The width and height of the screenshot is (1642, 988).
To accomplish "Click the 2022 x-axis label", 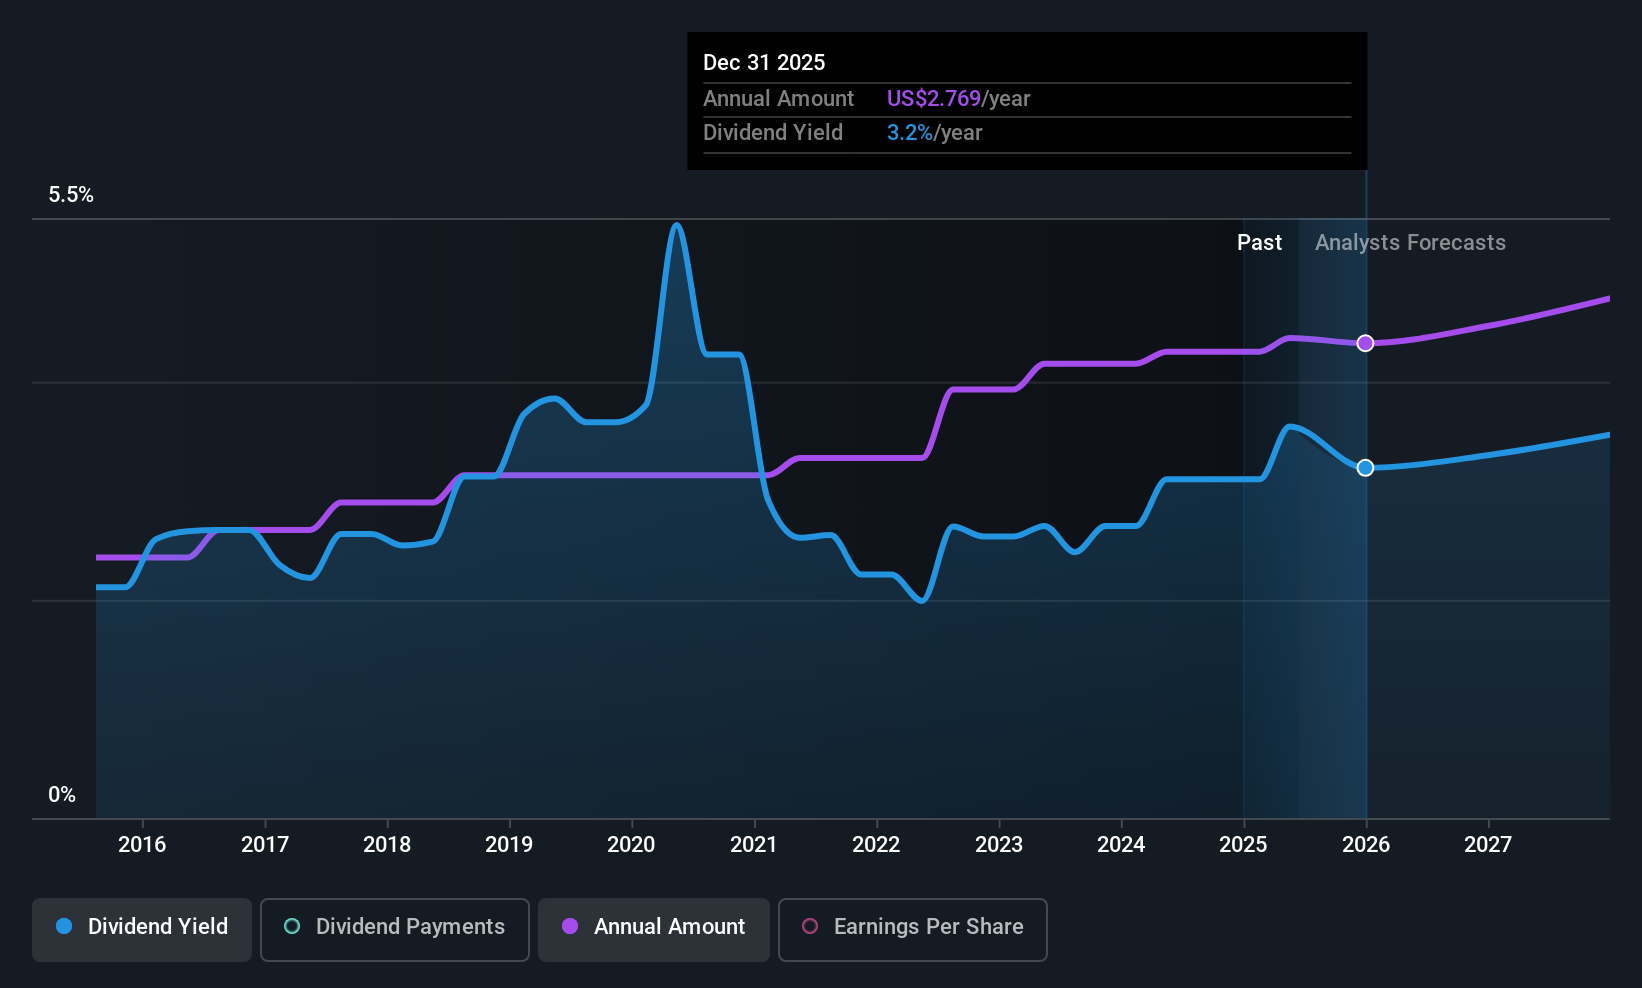I will (x=876, y=845).
